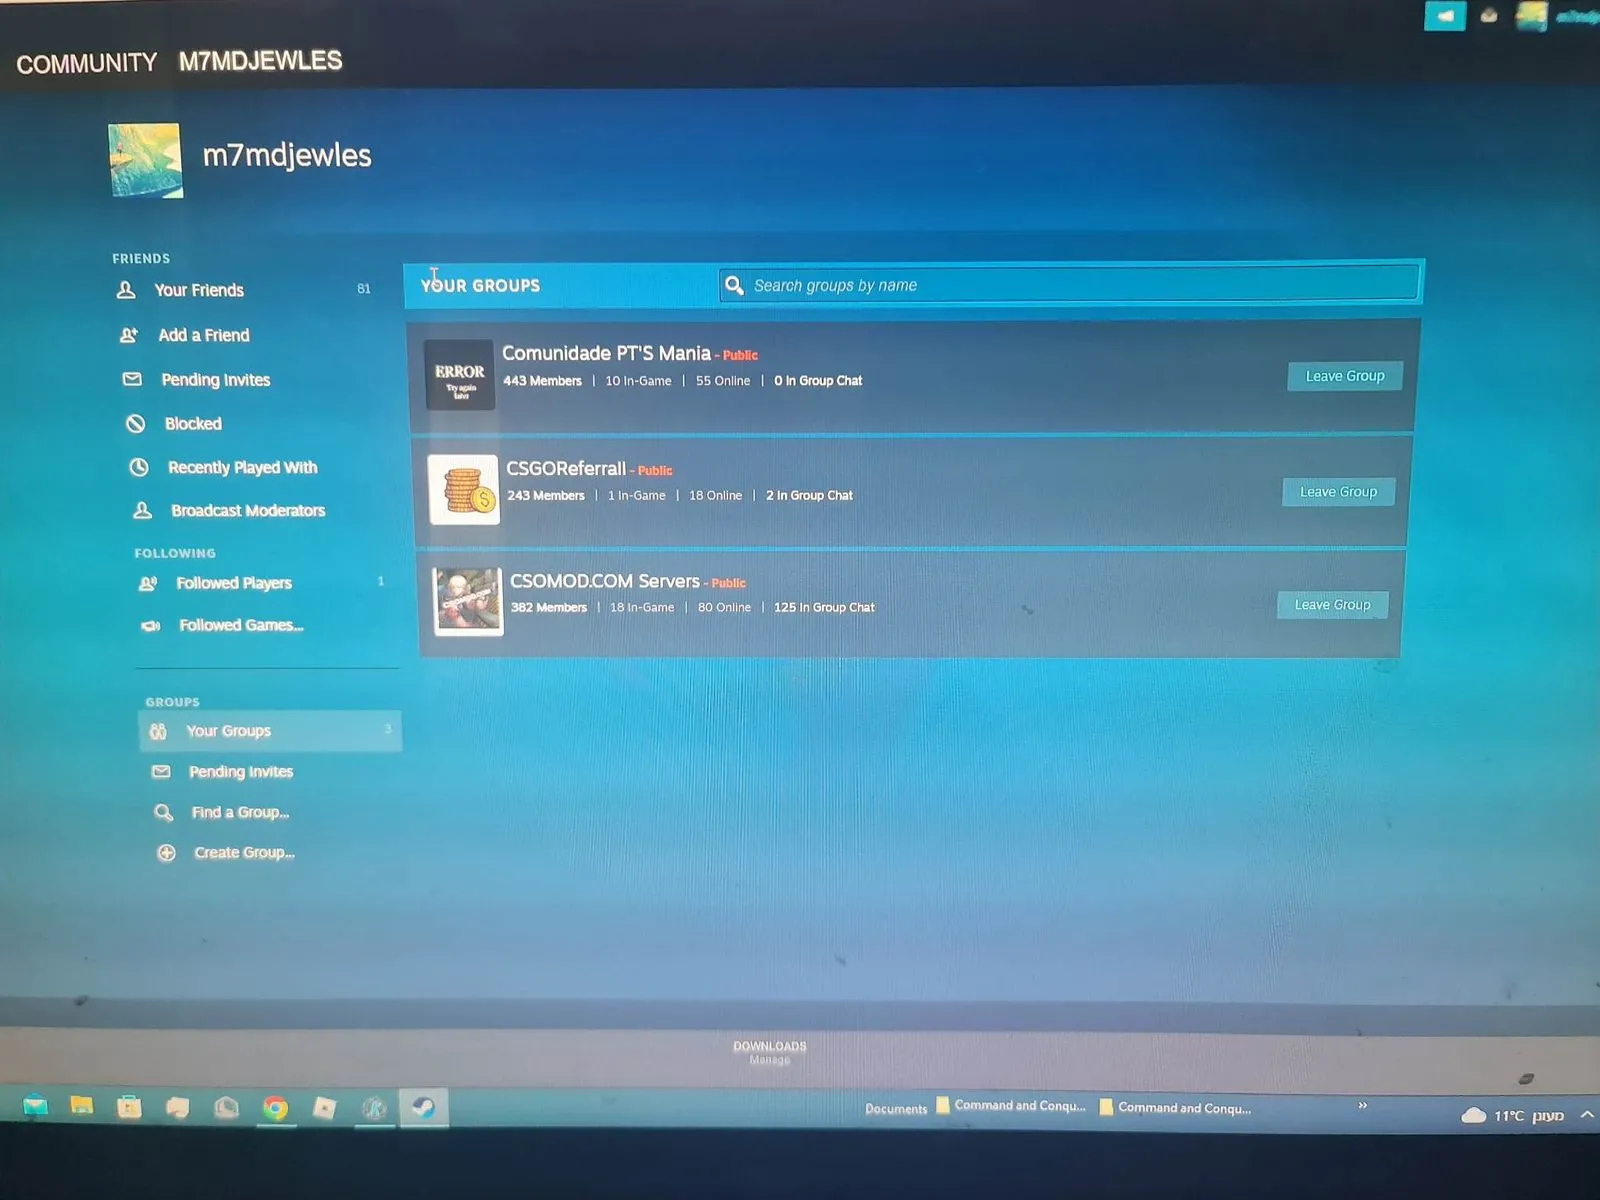Image resolution: width=1600 pixels, height=1200 pixels.
Task: Open Steam from the Windows taskbar
Action: tap(424, 1107)
